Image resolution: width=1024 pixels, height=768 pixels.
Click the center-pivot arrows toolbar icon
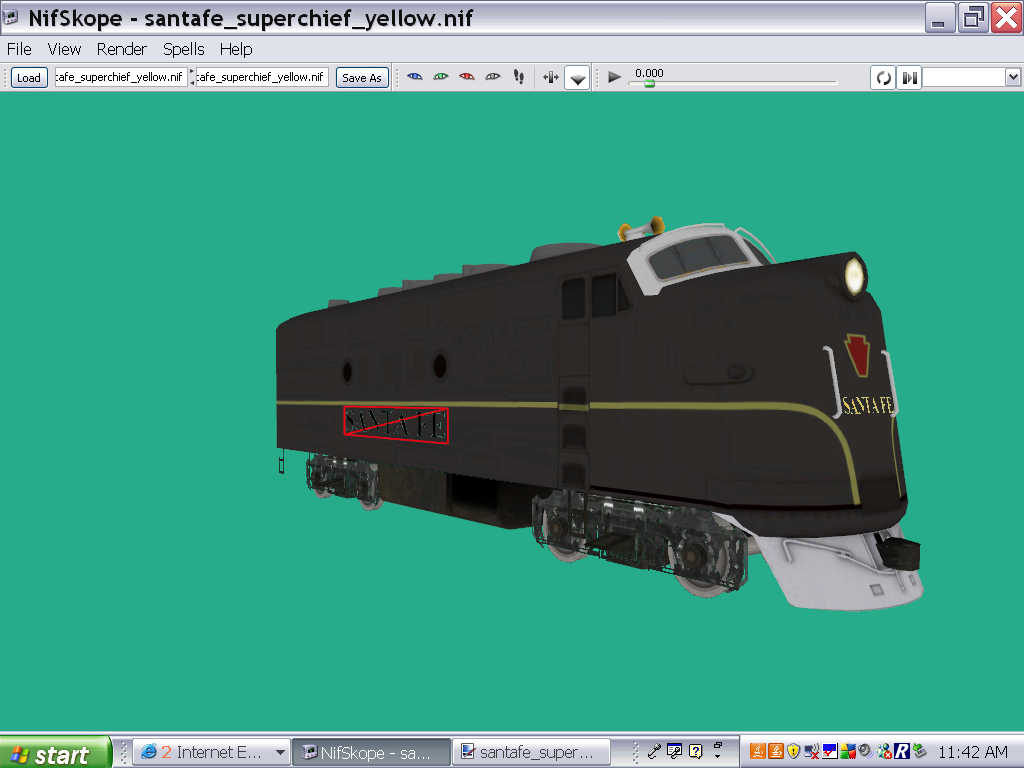(x=551, y=78)
